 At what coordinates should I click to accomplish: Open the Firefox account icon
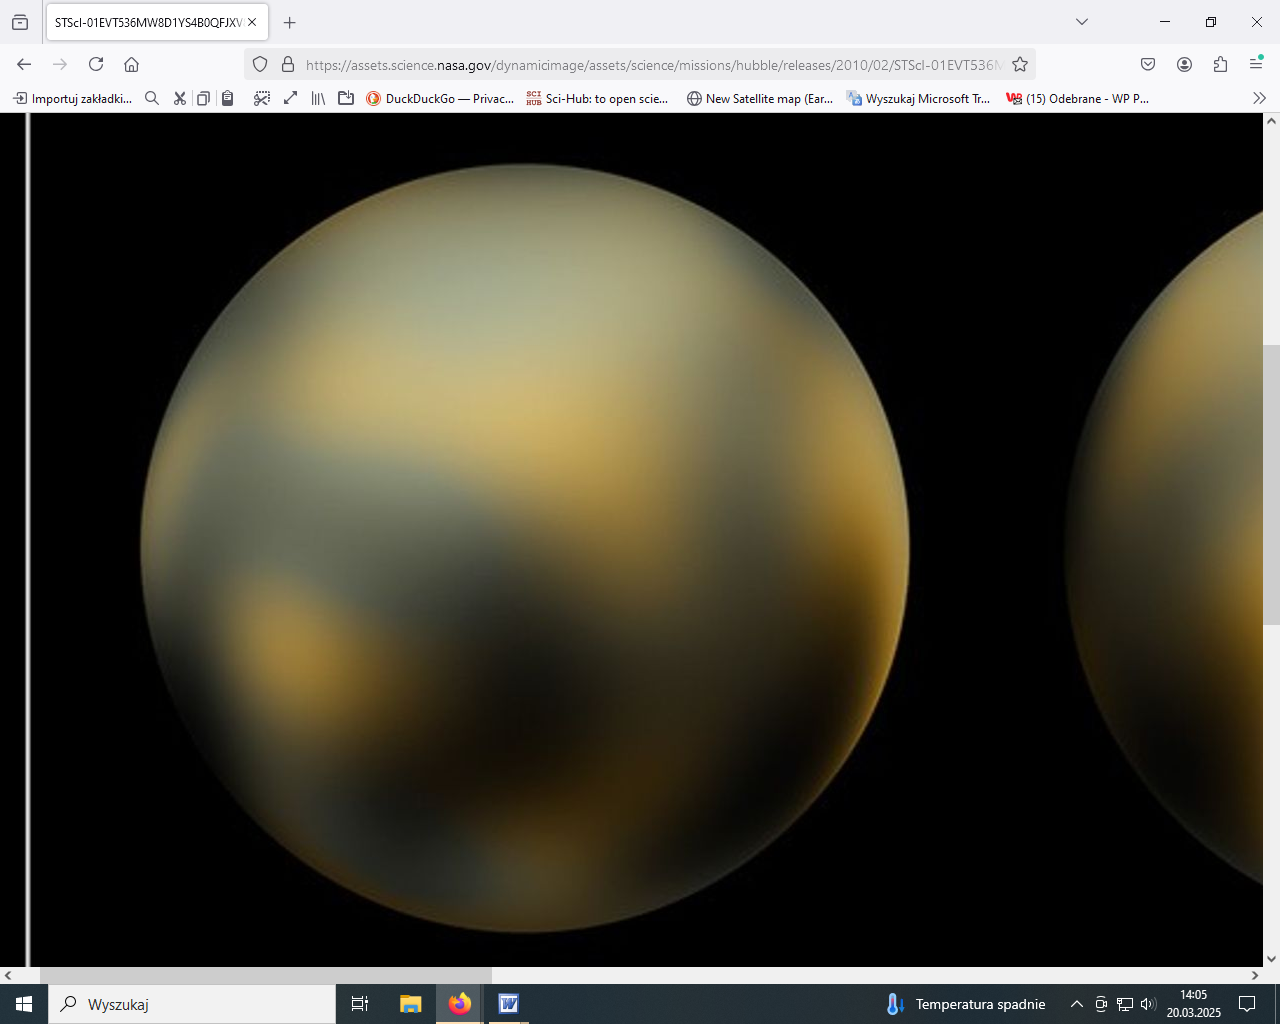tap(1184, 64)
